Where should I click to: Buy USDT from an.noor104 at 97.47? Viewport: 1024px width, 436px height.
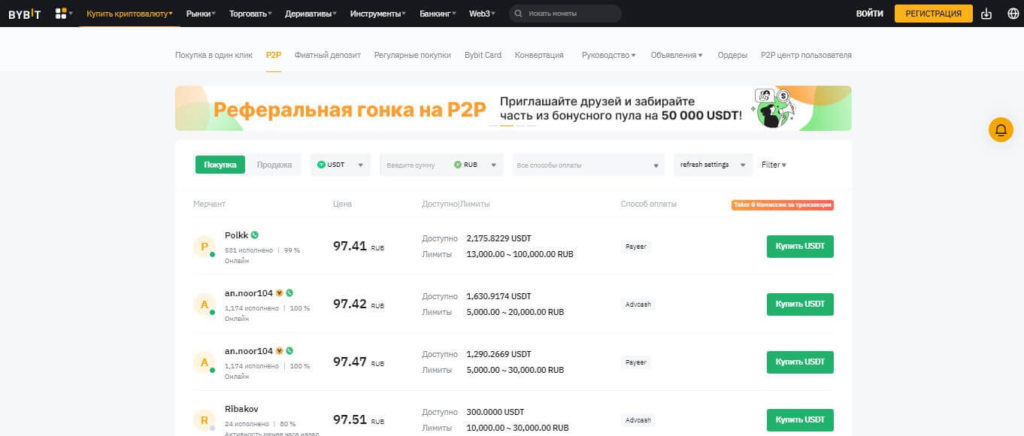pos(800,362)
